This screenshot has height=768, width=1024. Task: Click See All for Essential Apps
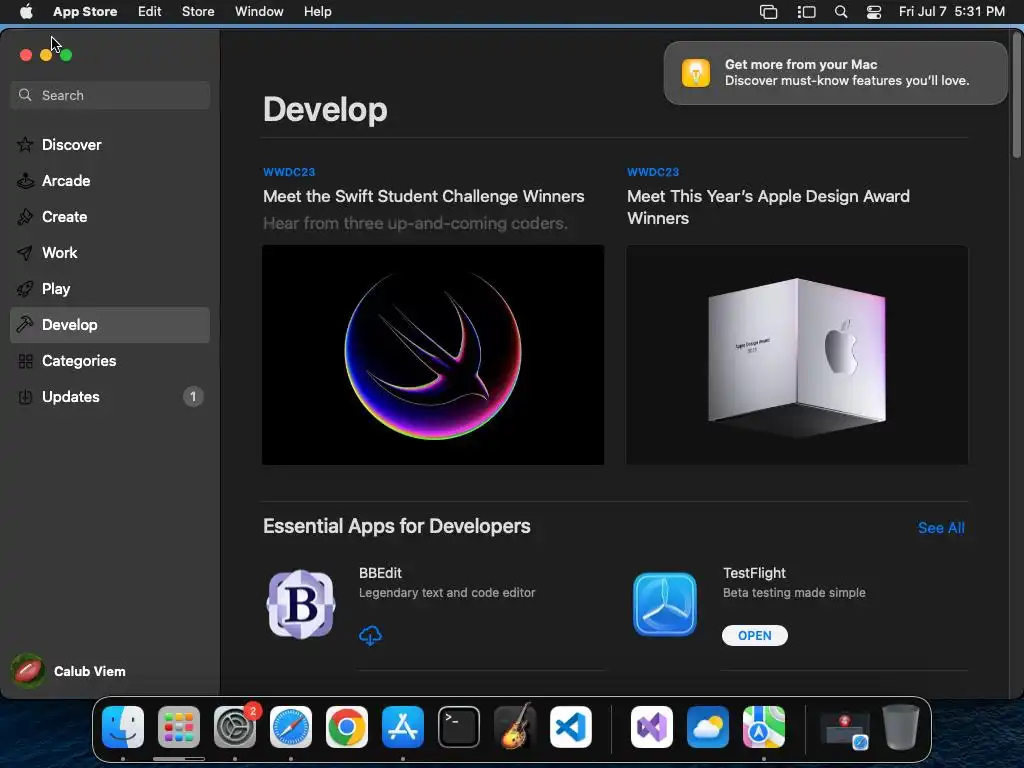tap(941, 528)
